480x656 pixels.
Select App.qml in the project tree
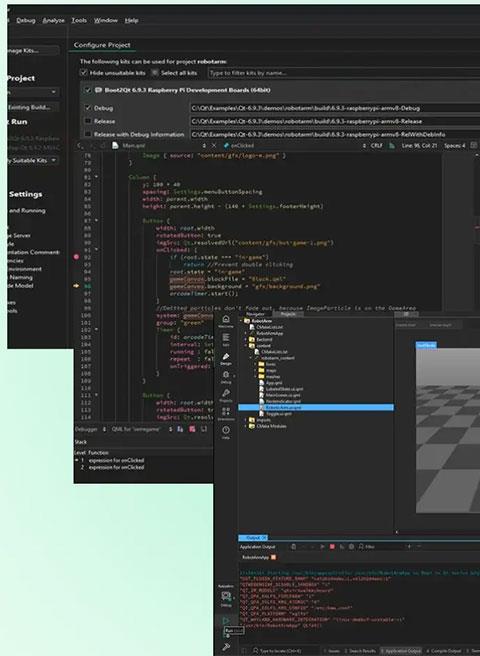pos(274,383)
